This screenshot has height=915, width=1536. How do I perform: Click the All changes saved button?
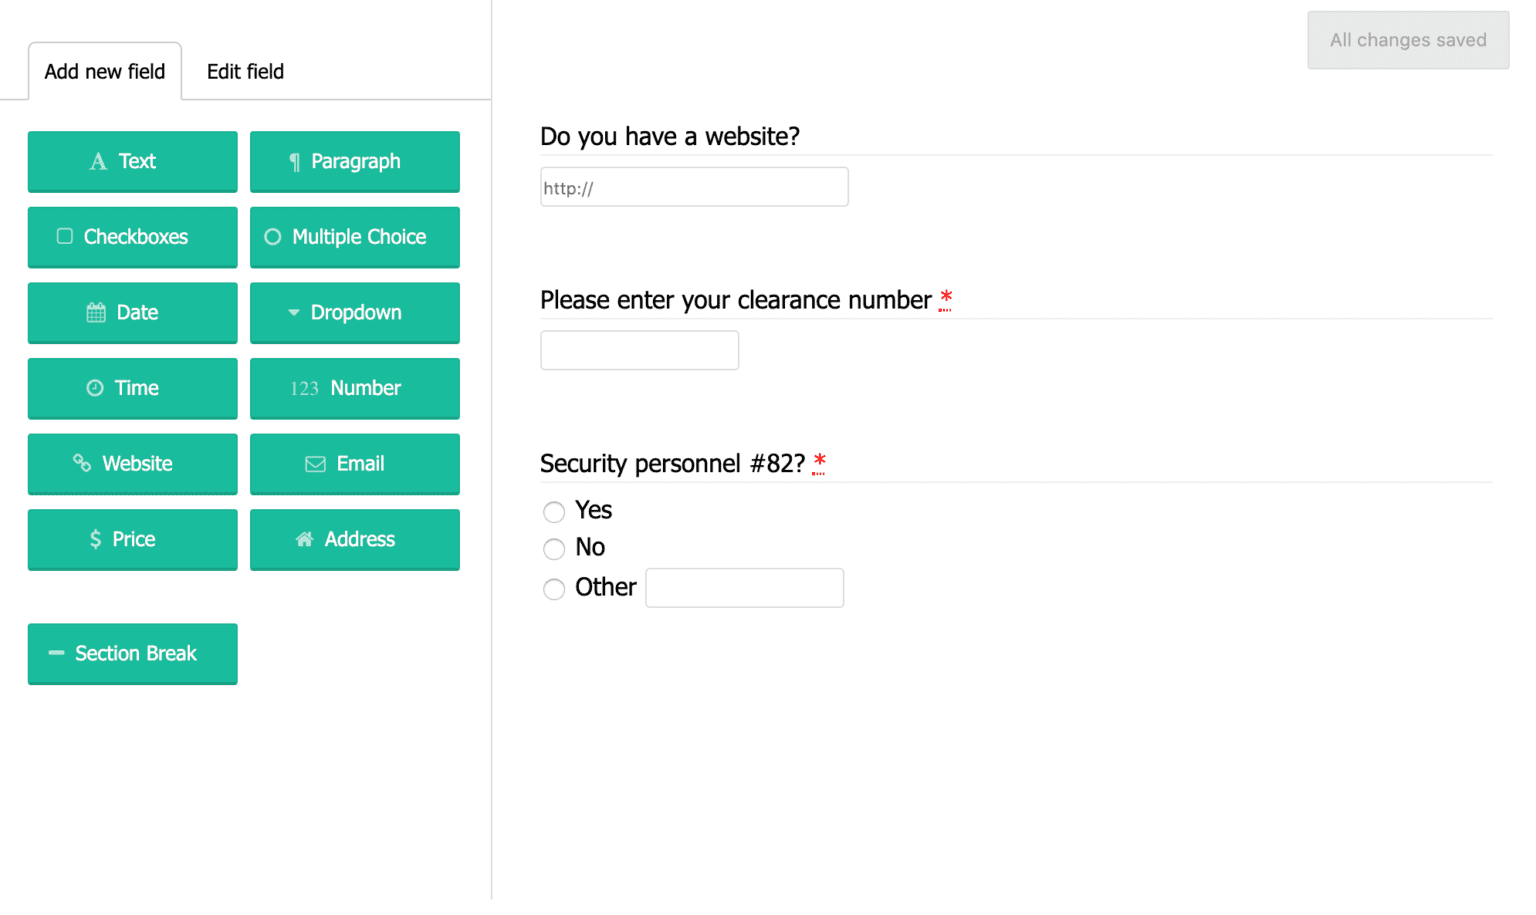pos(1407,40)
